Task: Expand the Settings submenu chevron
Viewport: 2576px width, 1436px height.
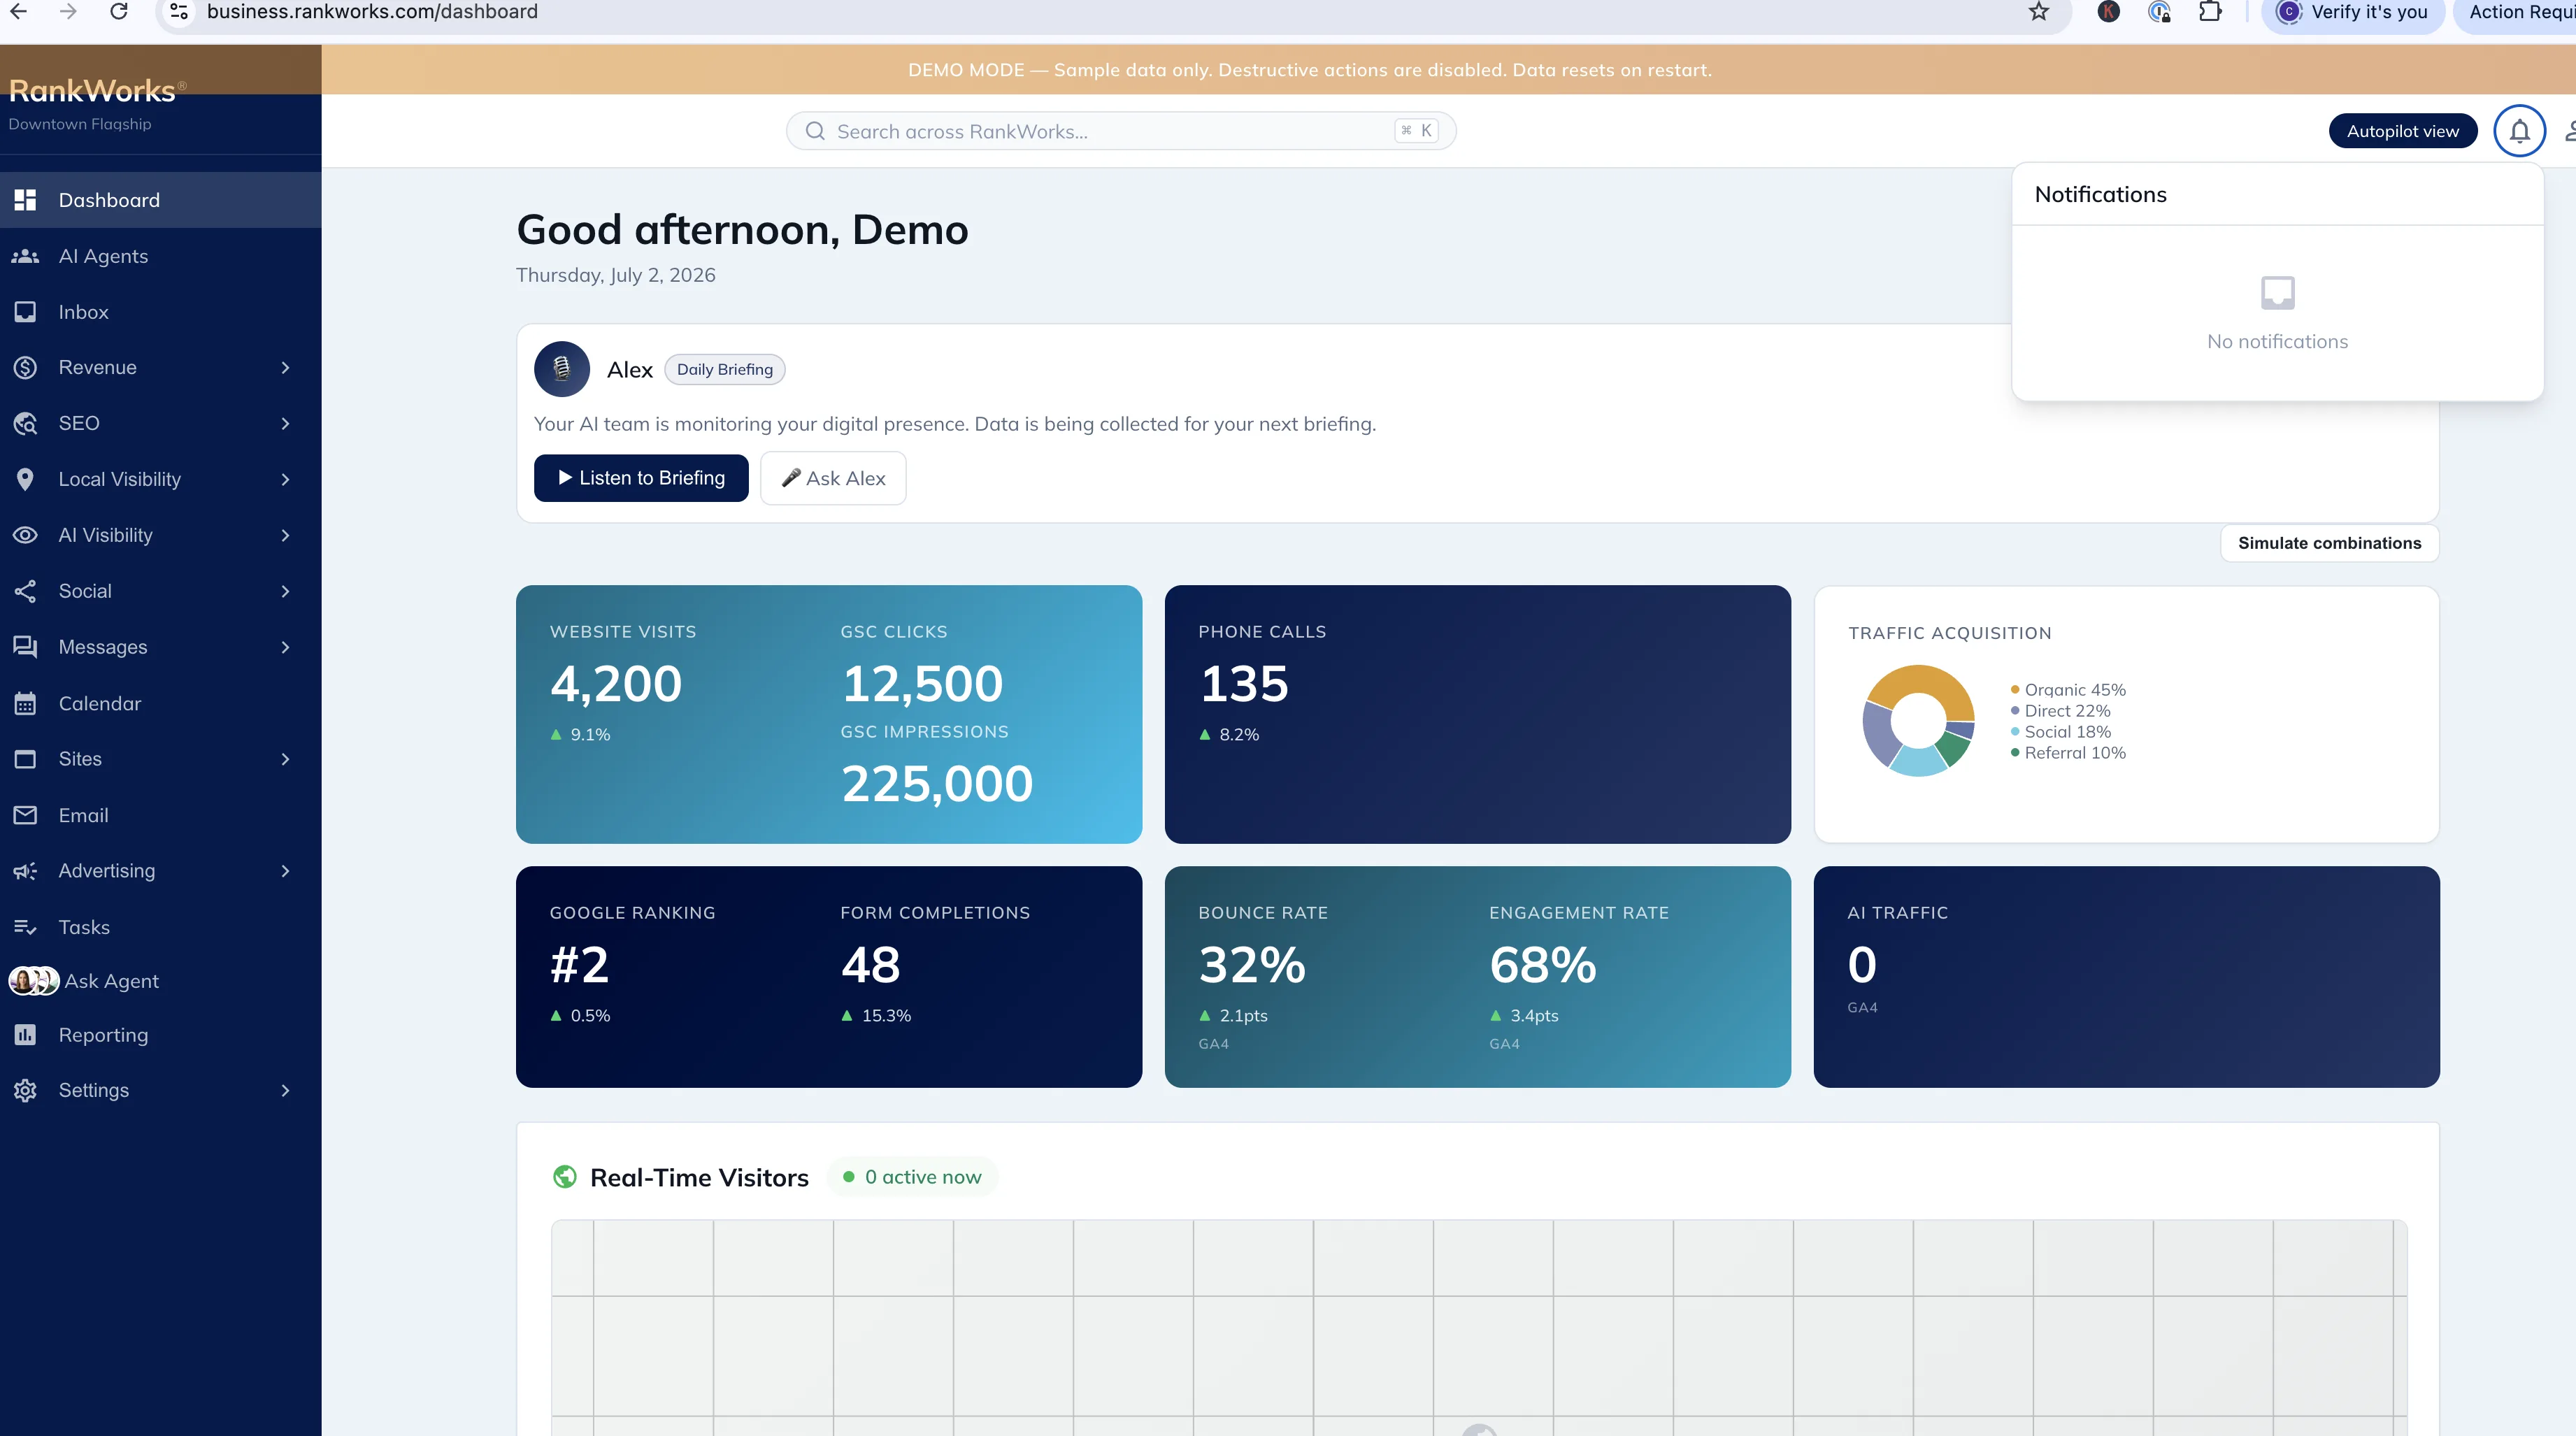Action: click(x=286, y=1091)
